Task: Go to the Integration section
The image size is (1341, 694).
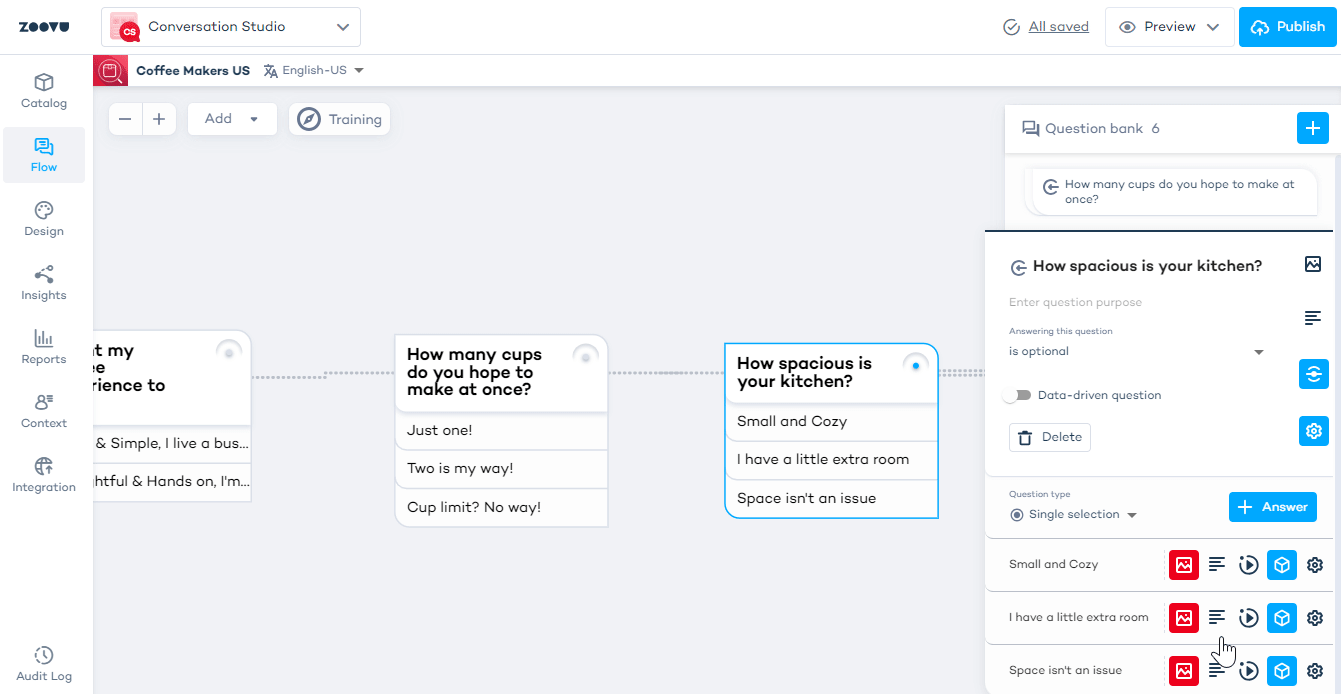Action: (44, 475)
